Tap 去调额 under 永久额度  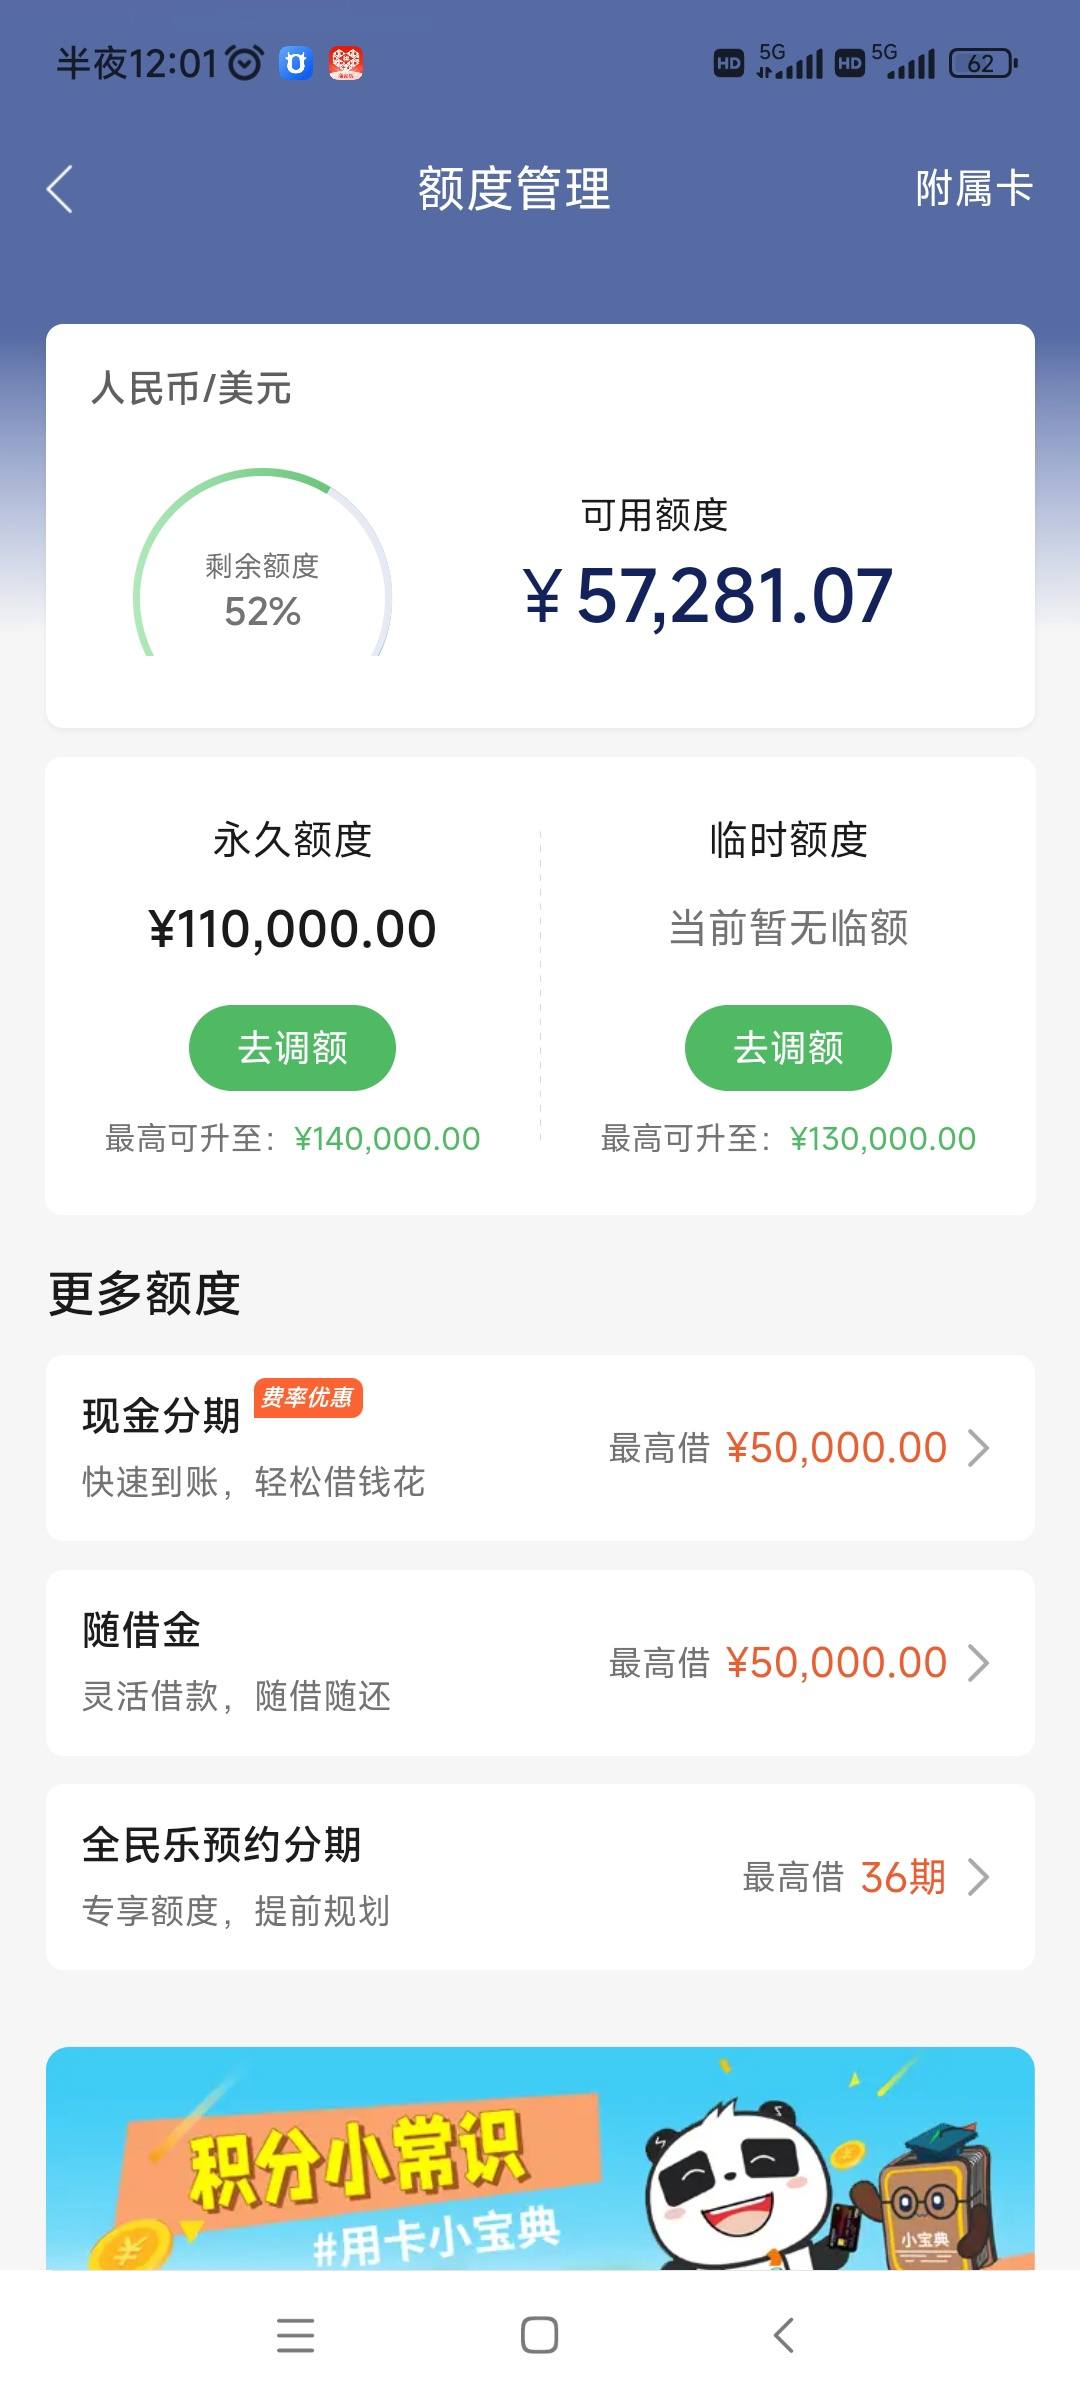pos(292,1048)
